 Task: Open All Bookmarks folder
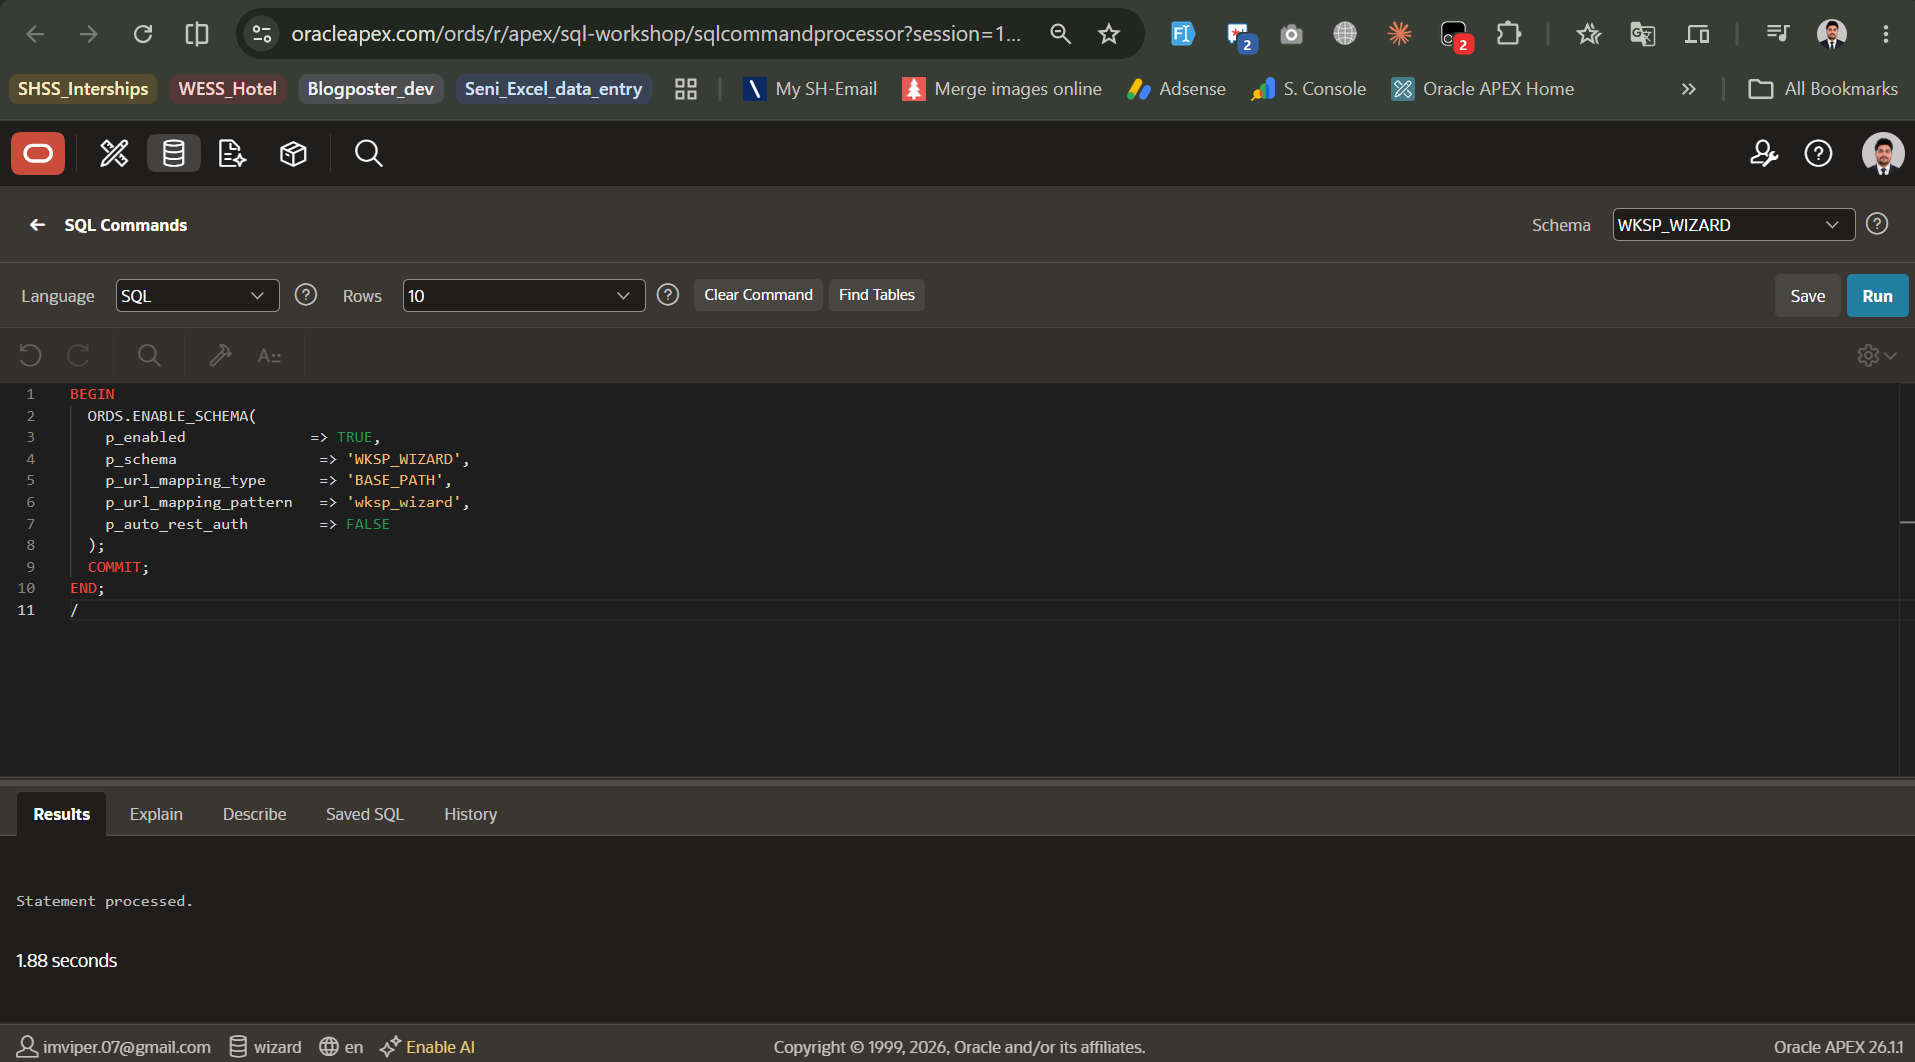pyautogui.click(x=1822, y=89)
